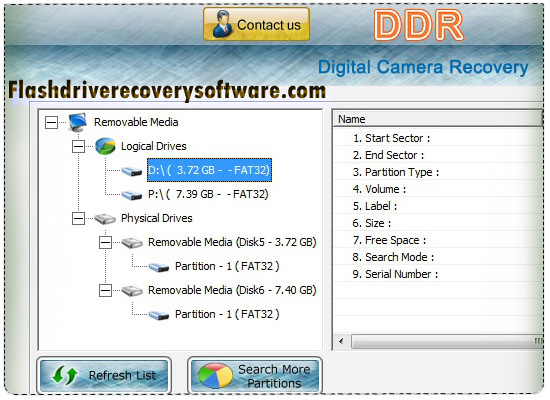Select the top Removable Media tree label
The image size is (550, 400).
136,122
